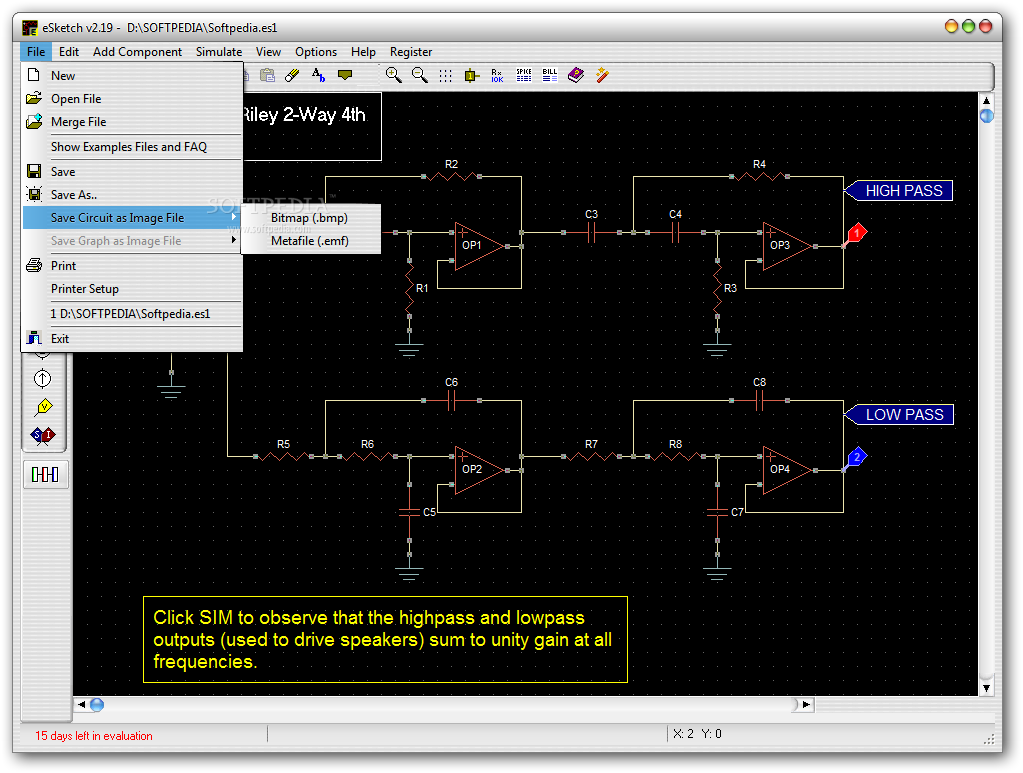Open the SPICE netlist icon
The image size is (1023, 773).
tap(524, 75)
